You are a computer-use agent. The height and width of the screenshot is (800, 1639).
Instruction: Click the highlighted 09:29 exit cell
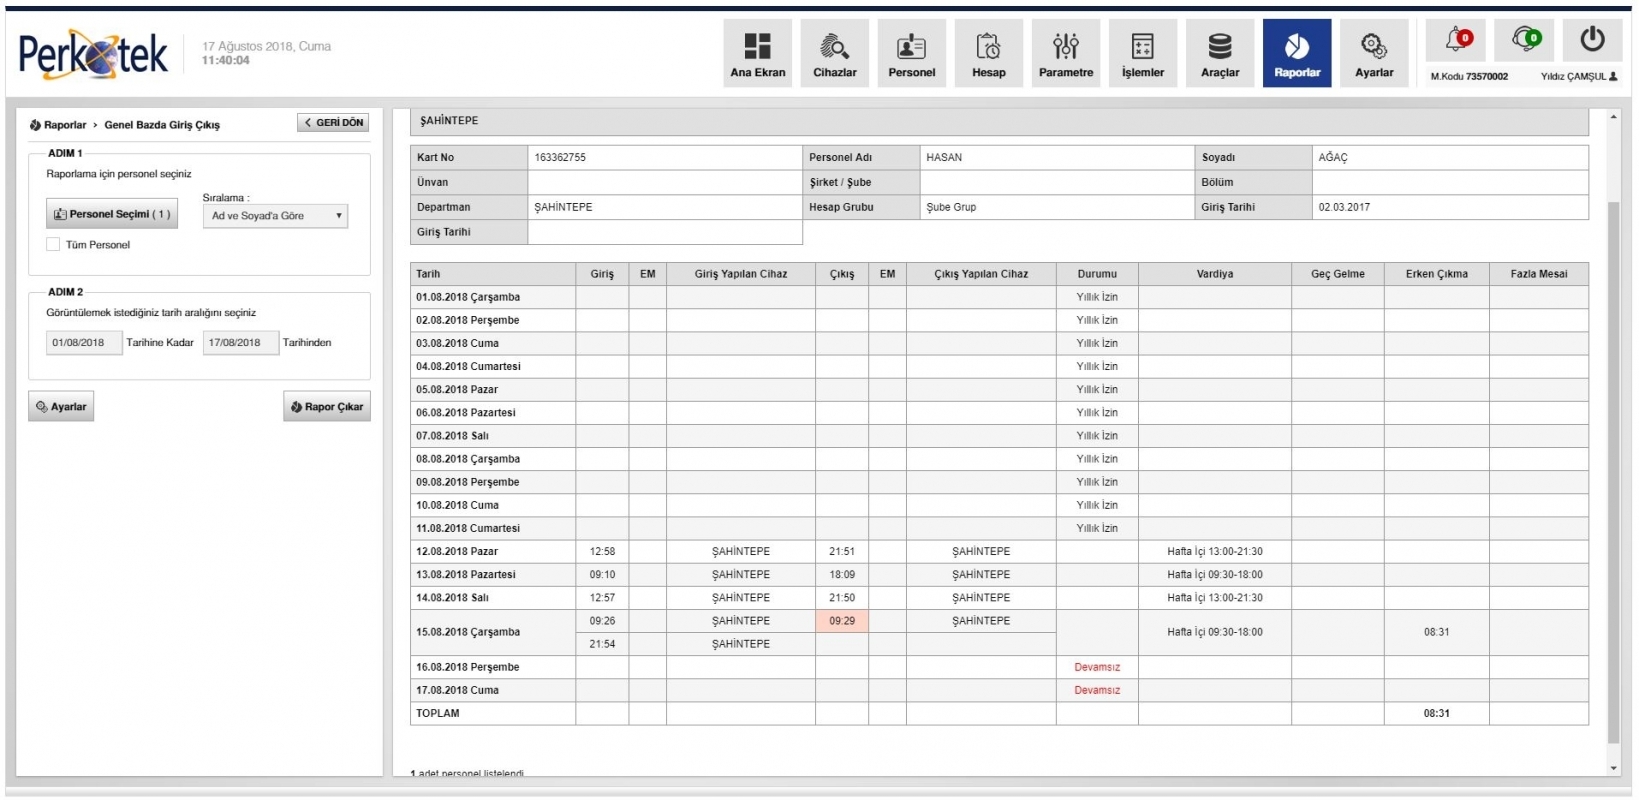[842, 621]
